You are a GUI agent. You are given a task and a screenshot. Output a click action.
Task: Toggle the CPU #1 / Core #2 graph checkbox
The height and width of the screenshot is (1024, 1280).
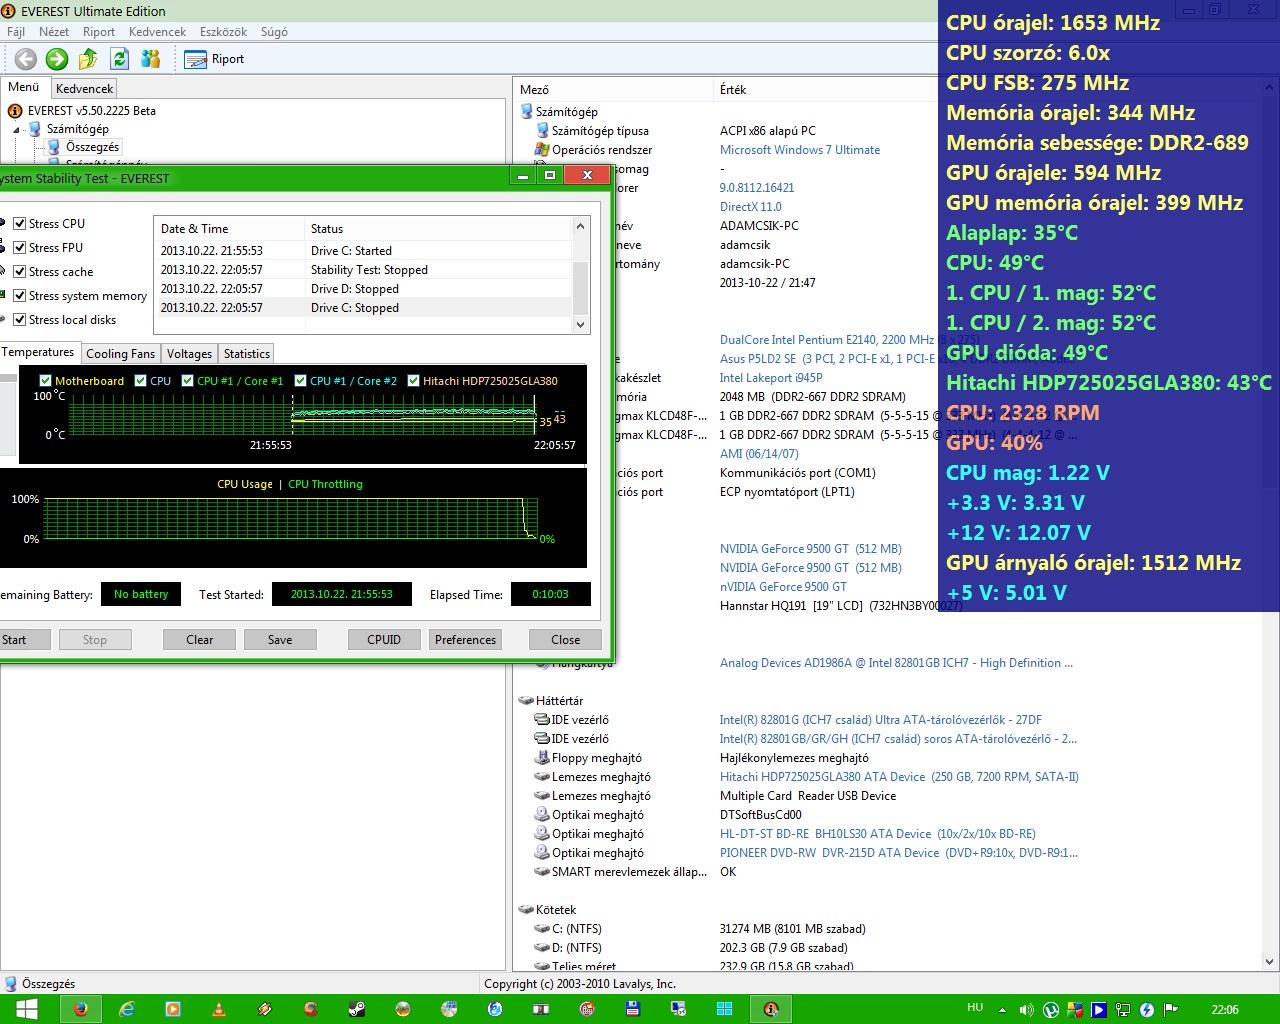pyautogui.click(x=301, y=381)
